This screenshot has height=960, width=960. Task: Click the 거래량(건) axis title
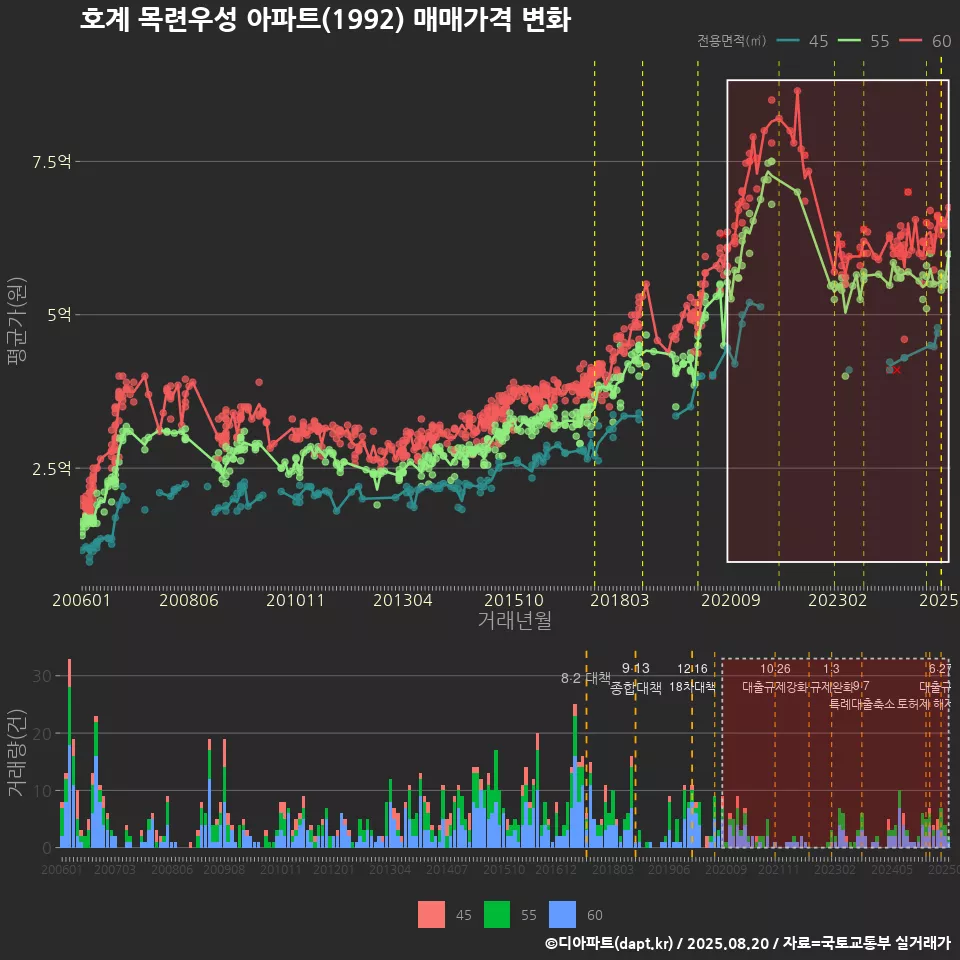pos(17,753)
